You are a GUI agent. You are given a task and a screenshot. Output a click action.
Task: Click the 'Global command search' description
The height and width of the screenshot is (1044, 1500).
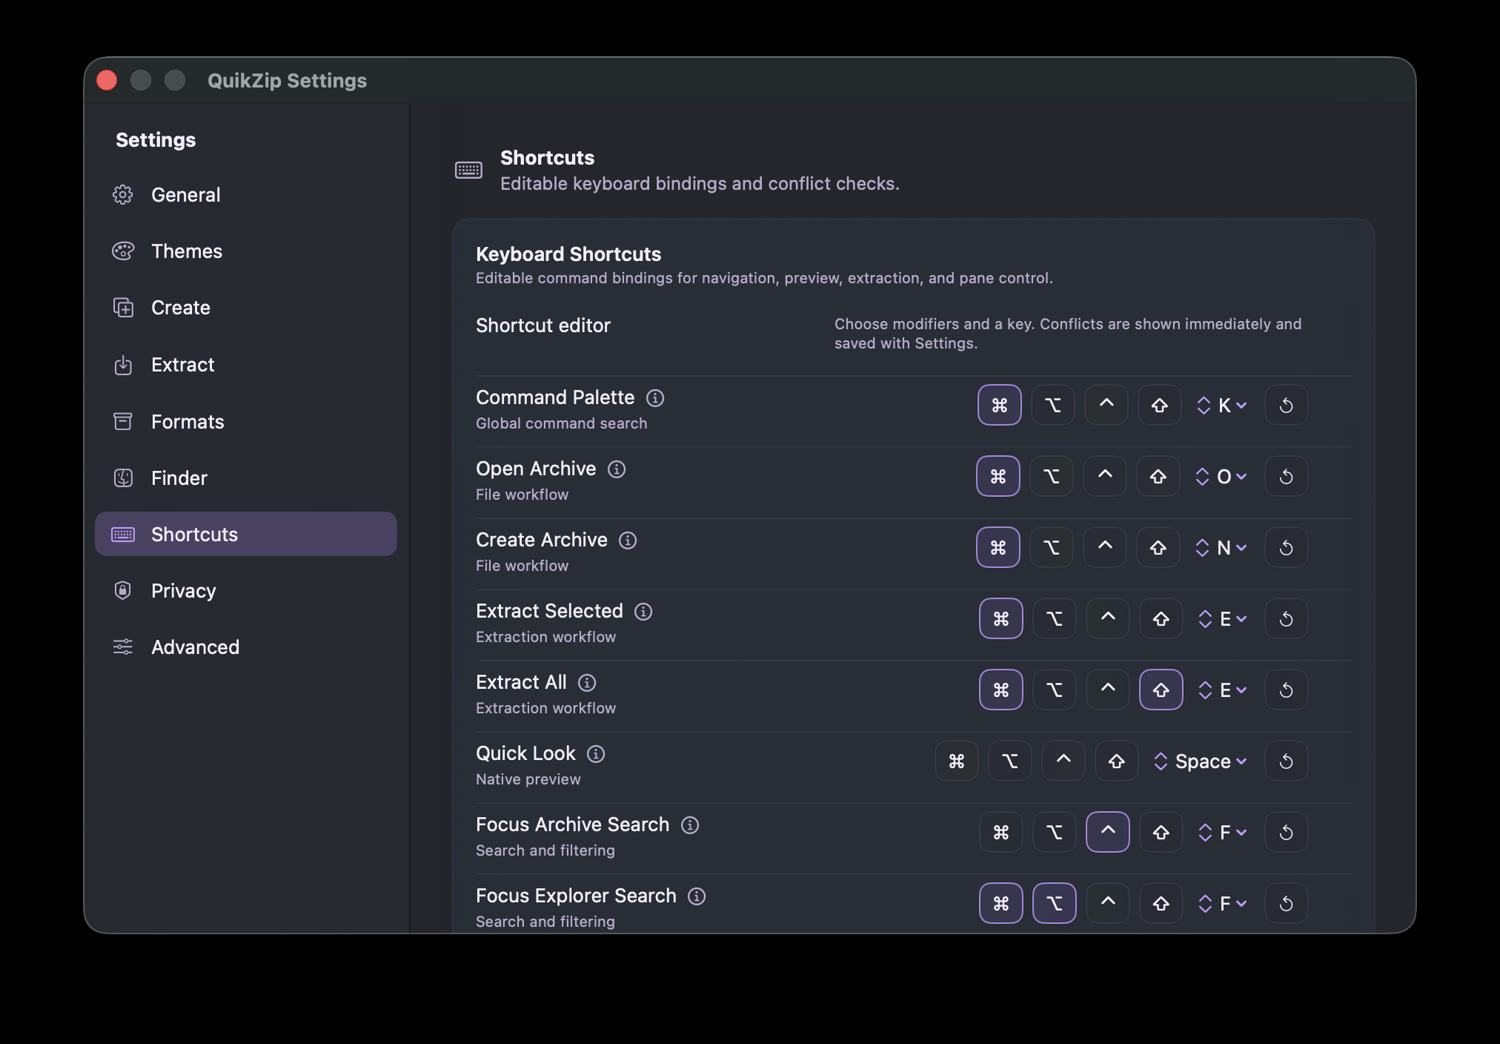pyautogui.click(x=561, y=423)
